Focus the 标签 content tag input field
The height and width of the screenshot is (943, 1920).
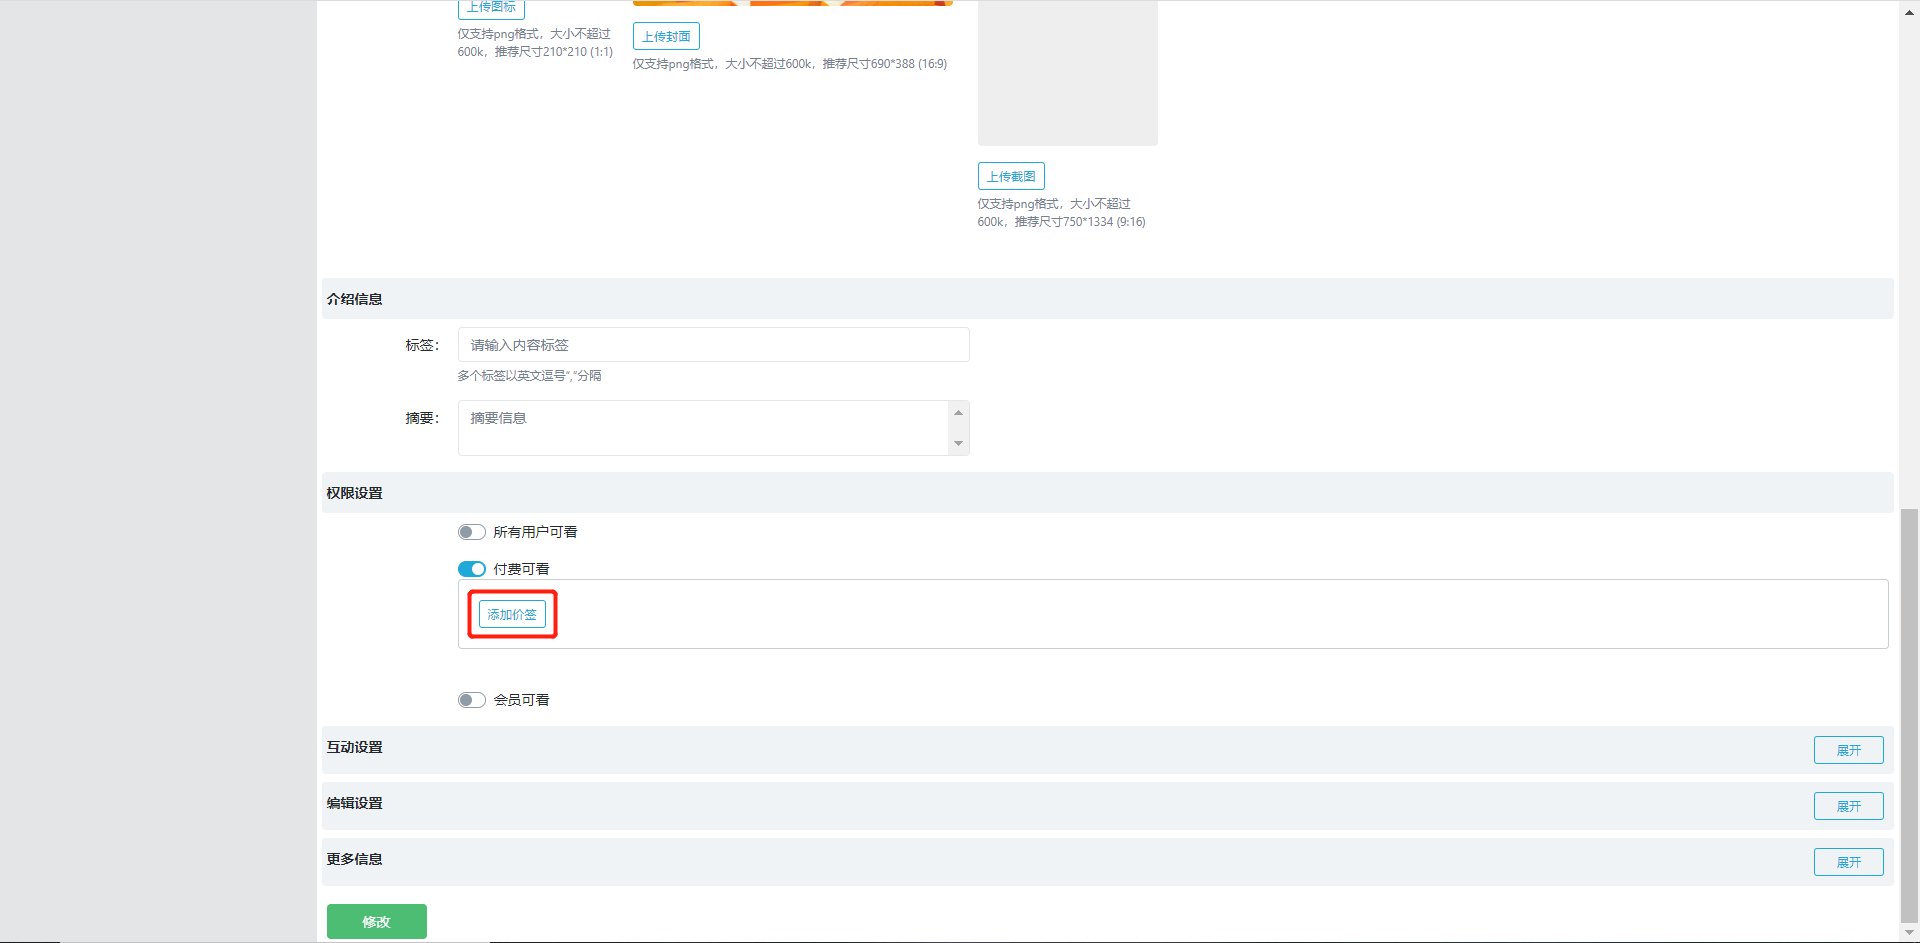coord(713,345)
